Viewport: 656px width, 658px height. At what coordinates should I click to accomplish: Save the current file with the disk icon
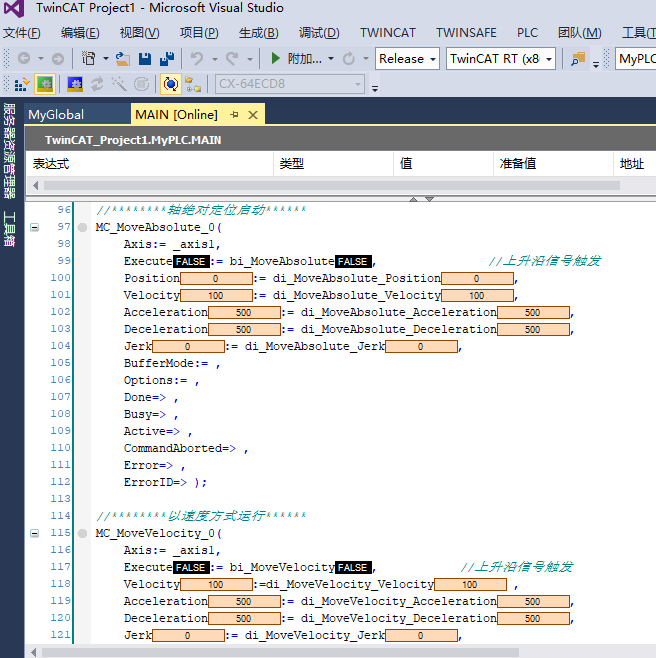[145, 58]
